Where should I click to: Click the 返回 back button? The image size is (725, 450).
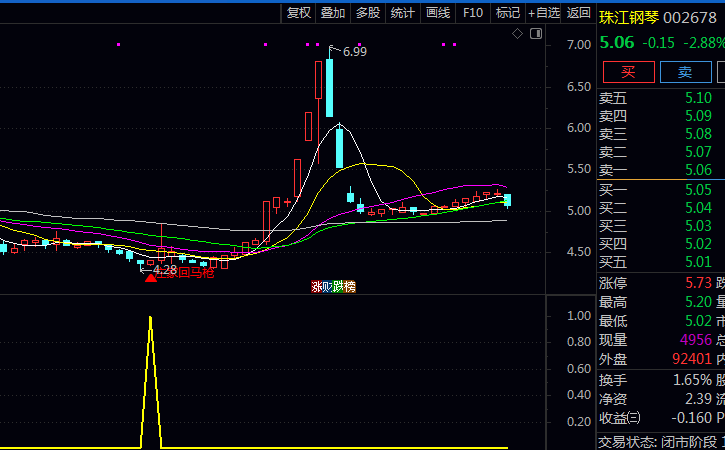pyautogui.click(x=578, y=13)
